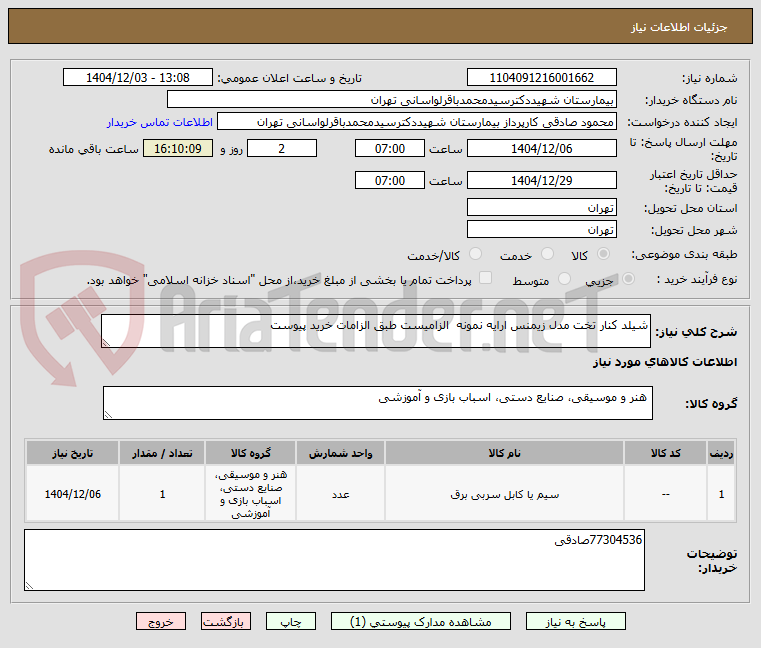Click the گروه کالا table column header
The height and width of the screenshot is (648, 761).
tap(250, 453)
